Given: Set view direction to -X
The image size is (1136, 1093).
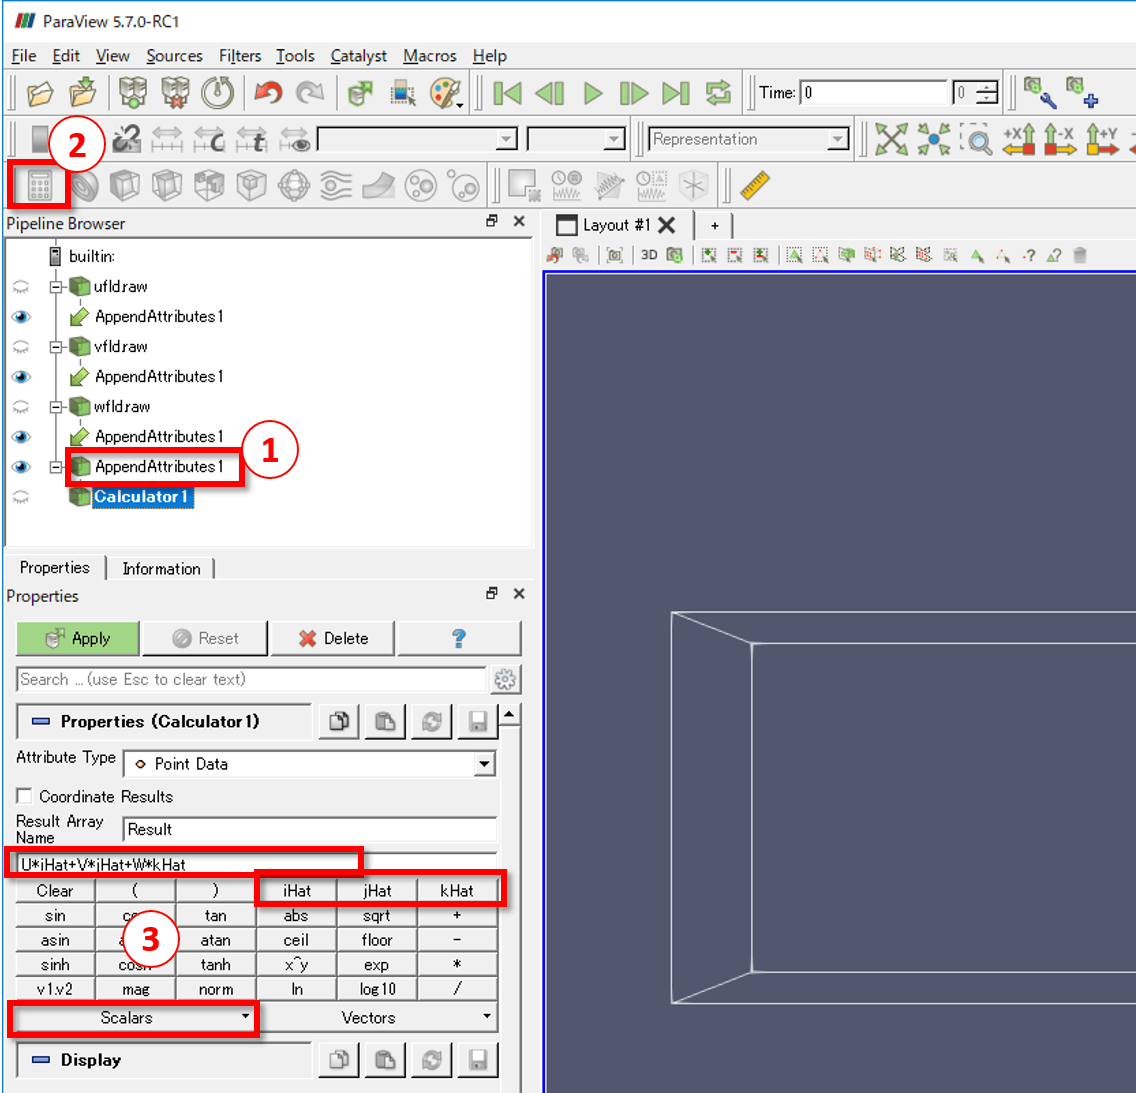Looking at the screenshot, I should point(1060,139).
